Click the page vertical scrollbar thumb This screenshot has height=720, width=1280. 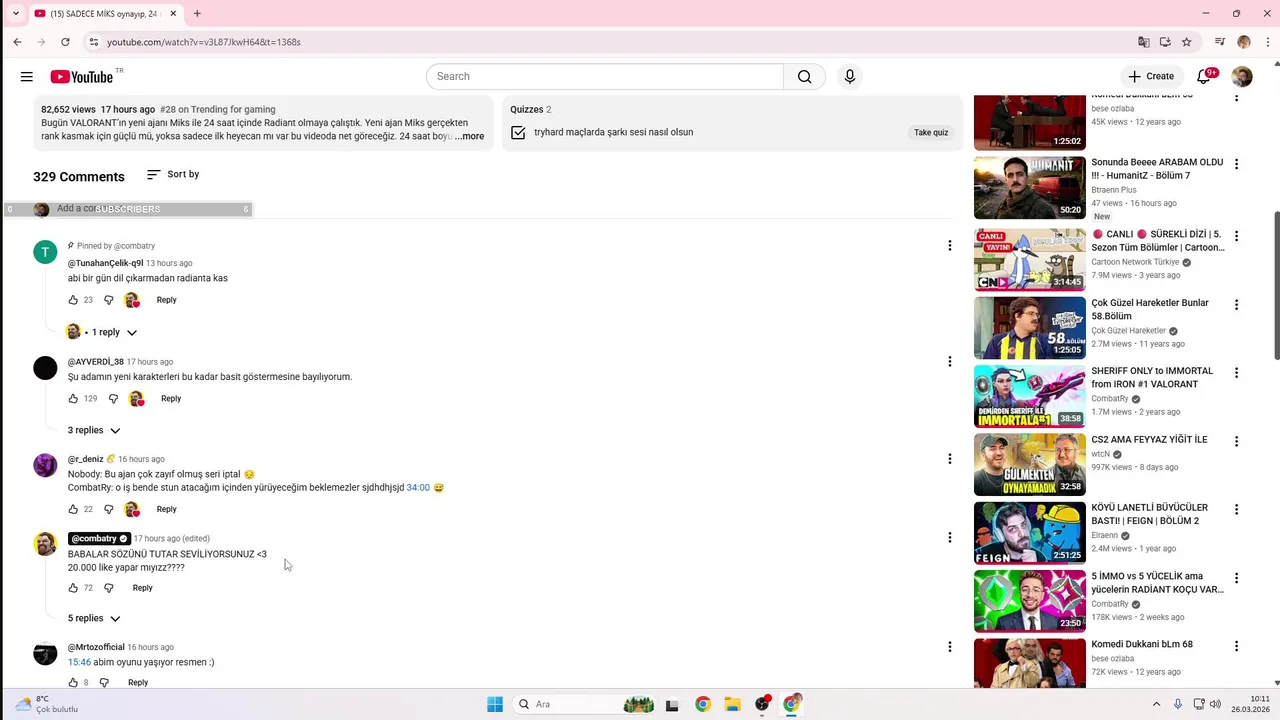(1275, 285)
